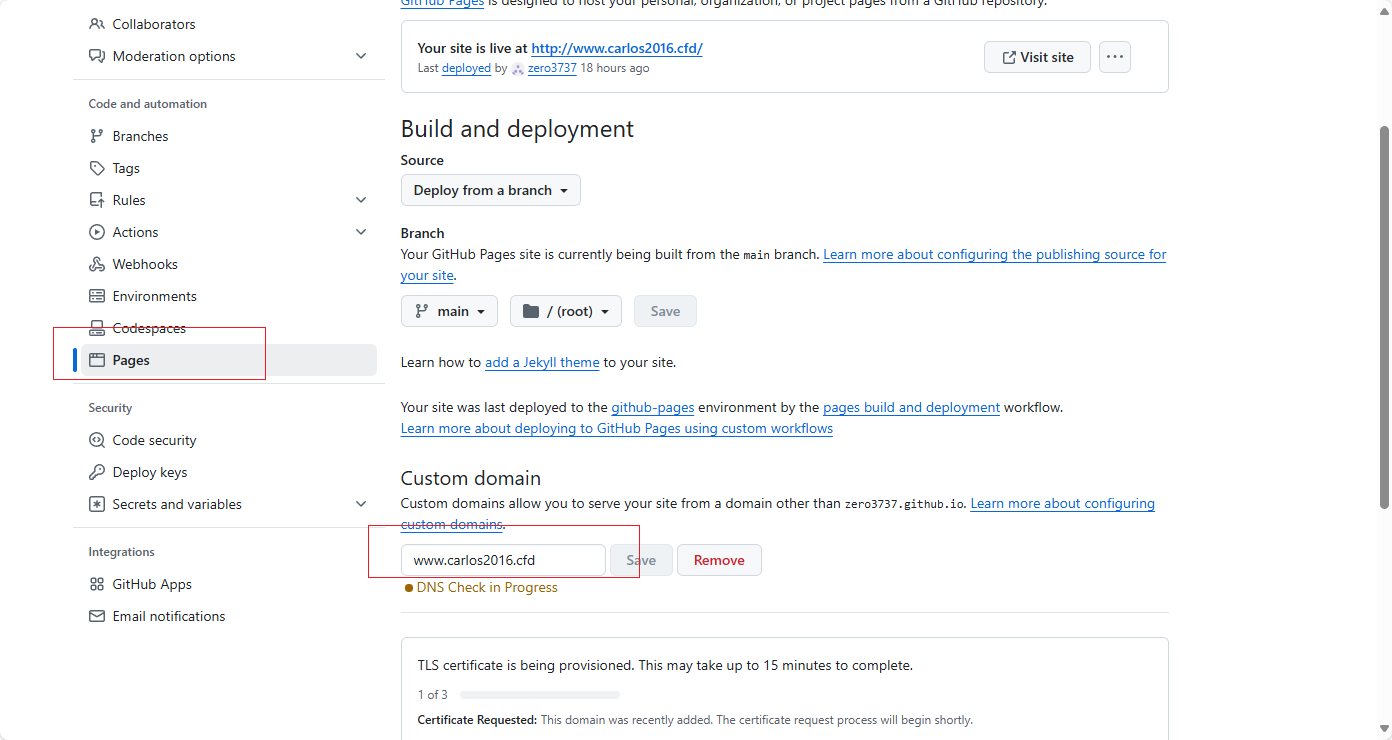Click the Tags tag icon

coord(97,168)
